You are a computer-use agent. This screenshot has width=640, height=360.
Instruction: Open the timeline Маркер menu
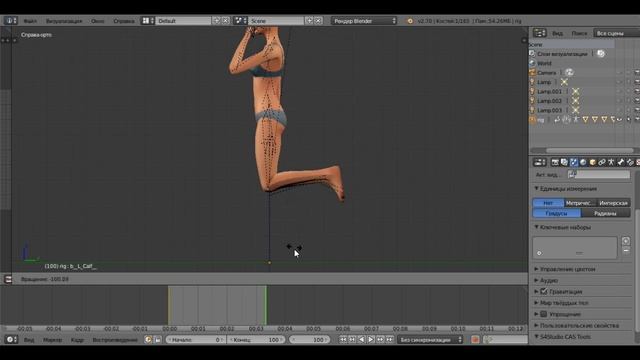tap(52, 340)
